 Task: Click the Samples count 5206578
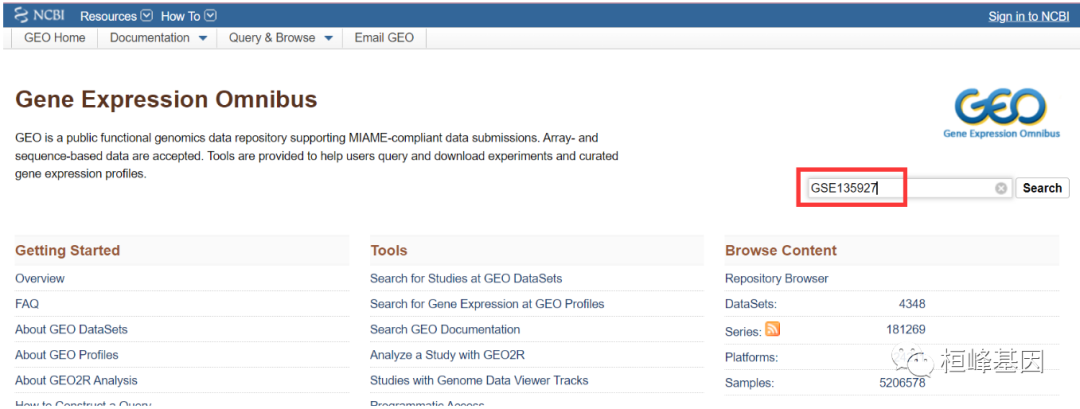pyautogui.click(x=902, y=383)
